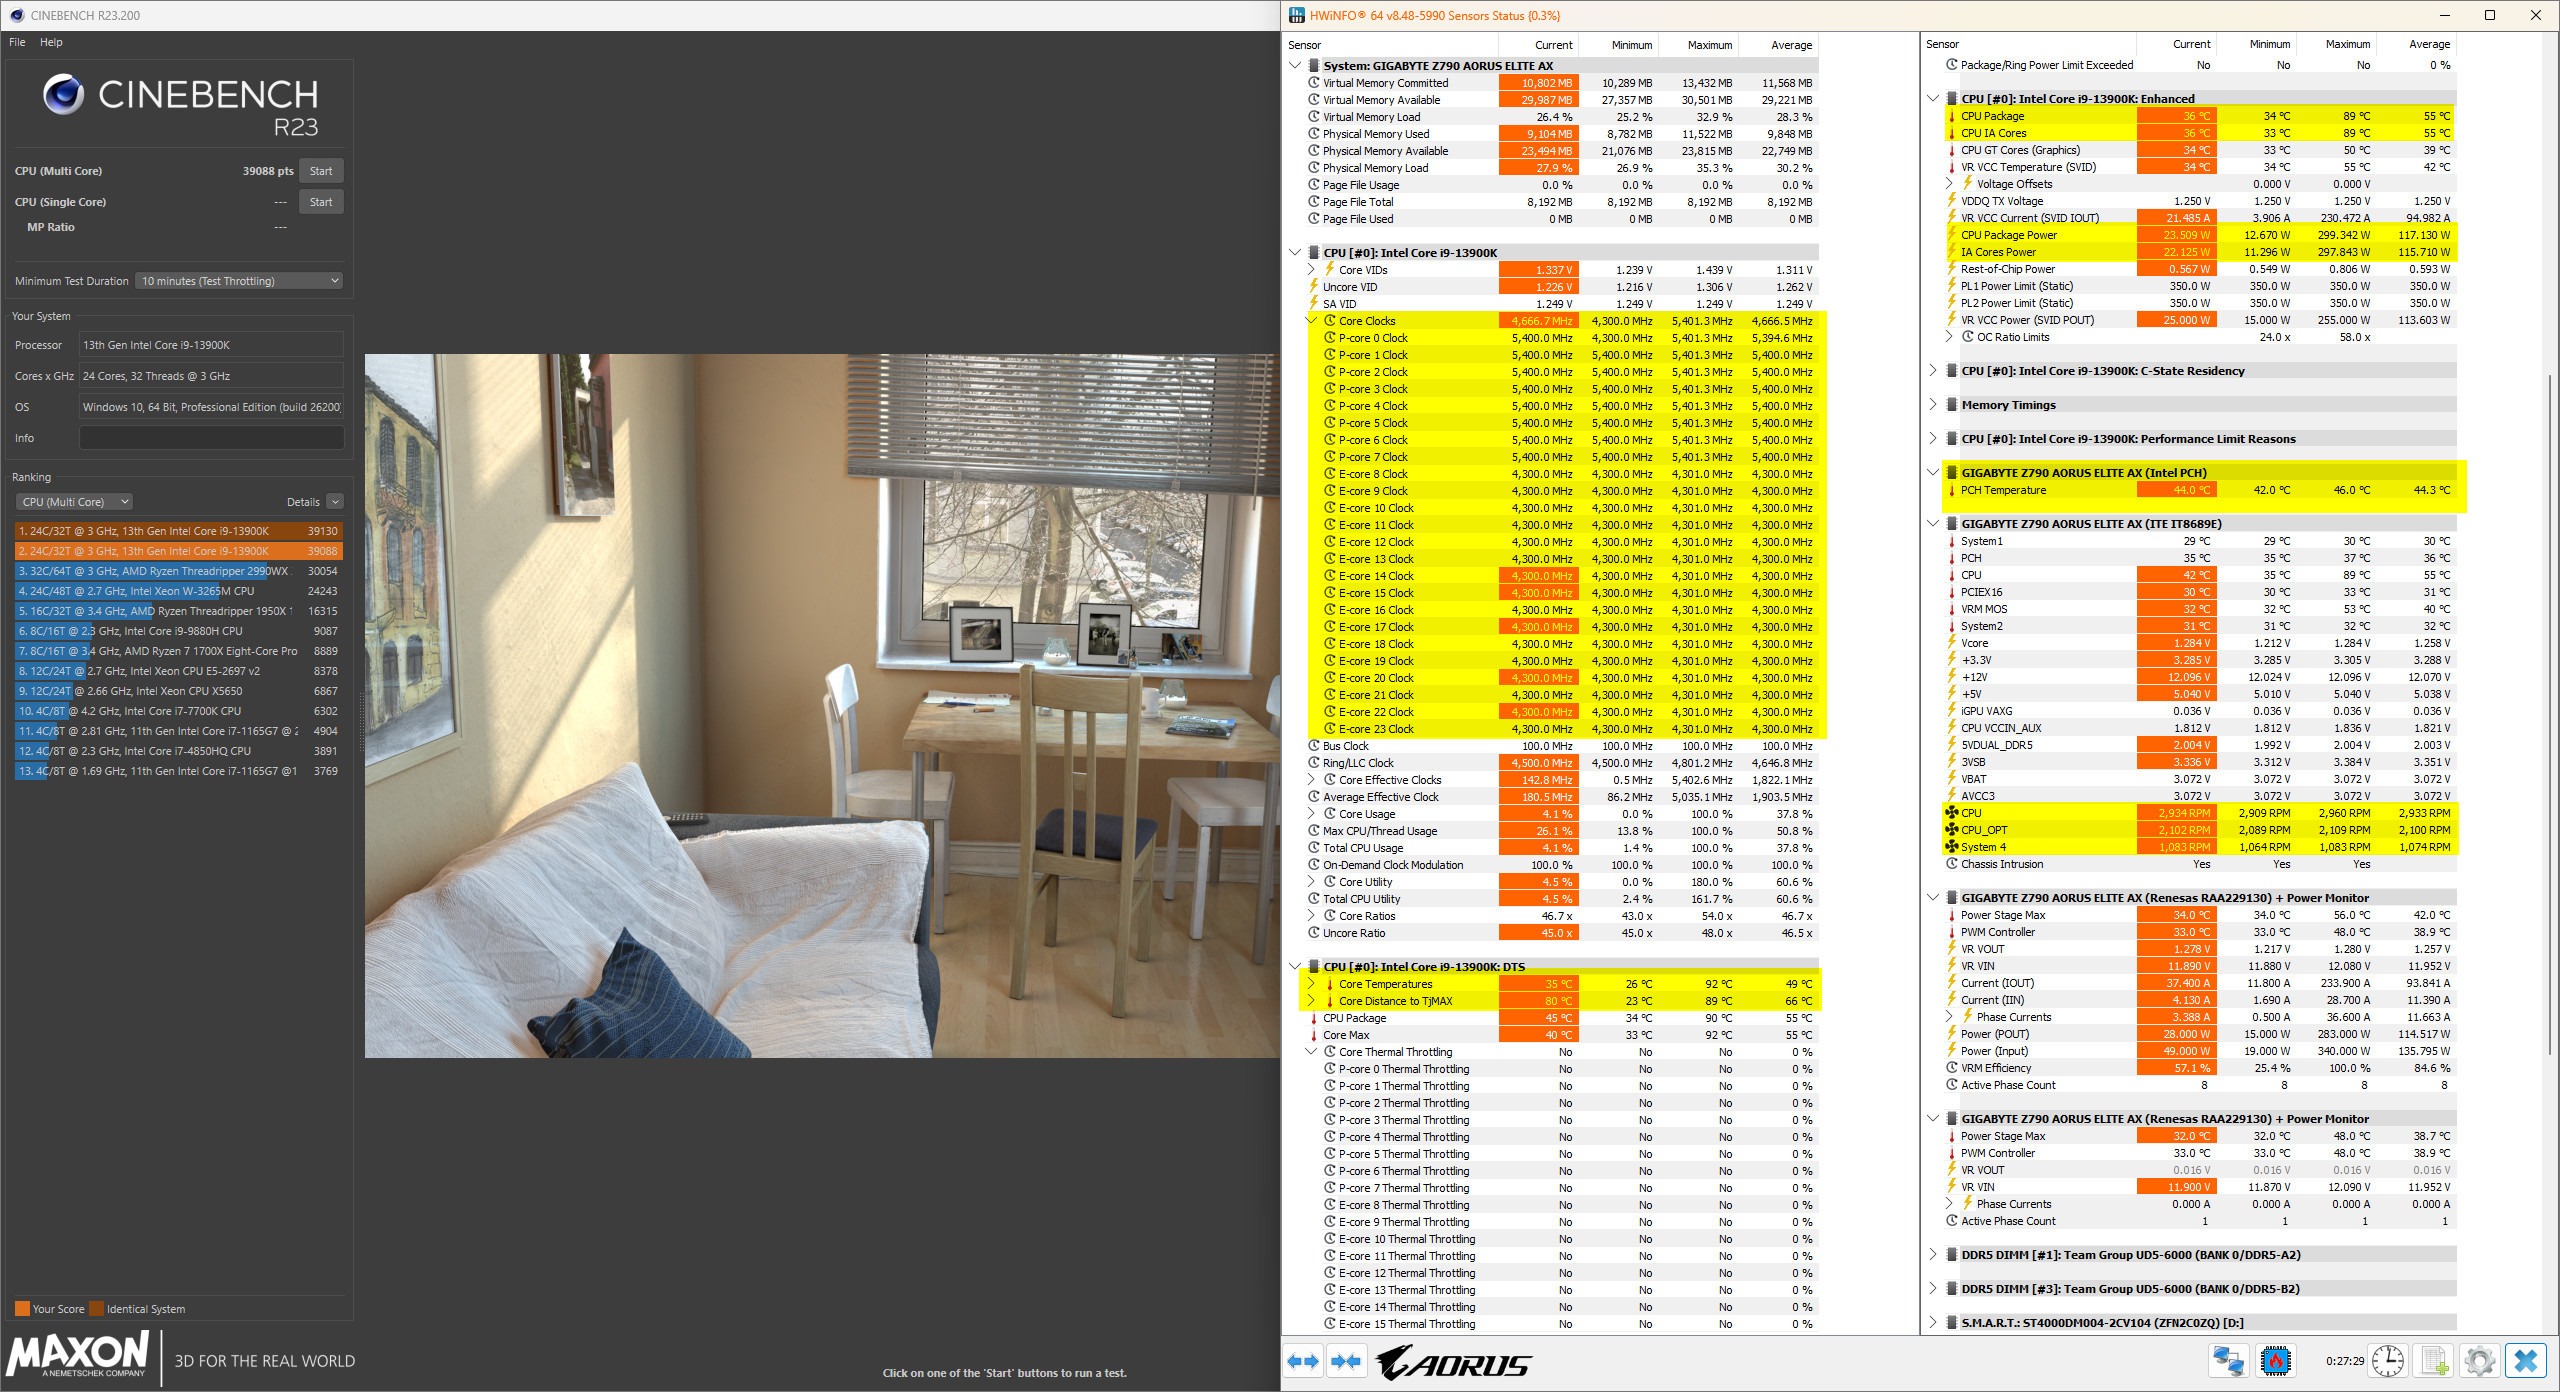
Task: Open the Minimum Test Duration dropdown
Action: pos(239,281)
